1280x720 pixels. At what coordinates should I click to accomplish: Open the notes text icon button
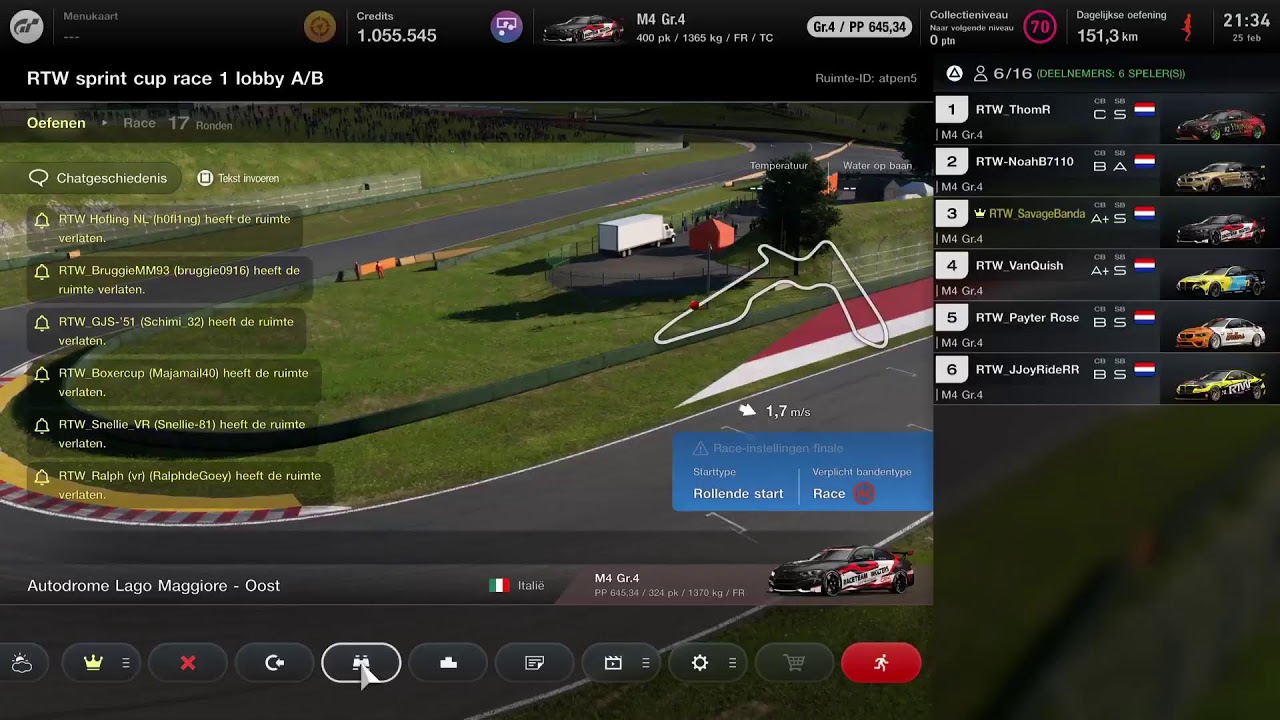pos(535,663)
